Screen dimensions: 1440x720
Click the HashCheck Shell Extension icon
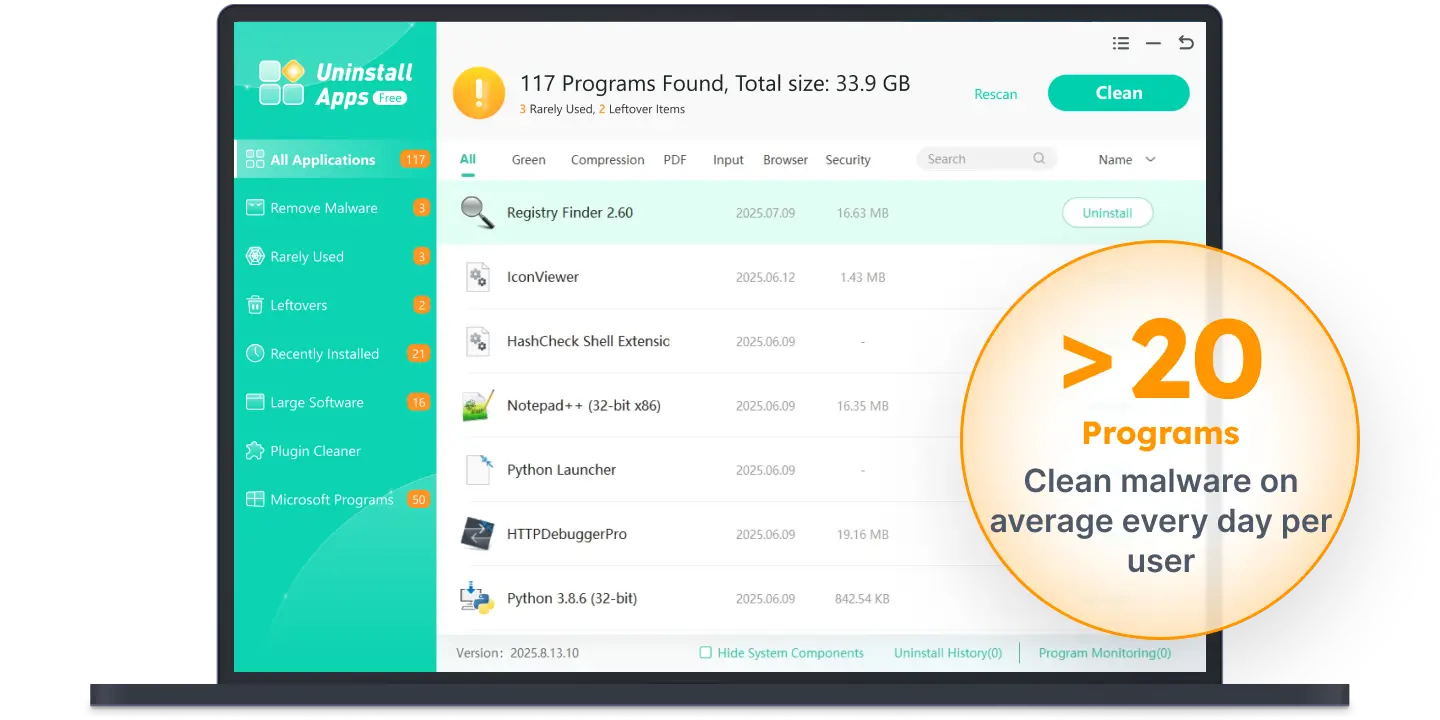[x=478, y=341]
